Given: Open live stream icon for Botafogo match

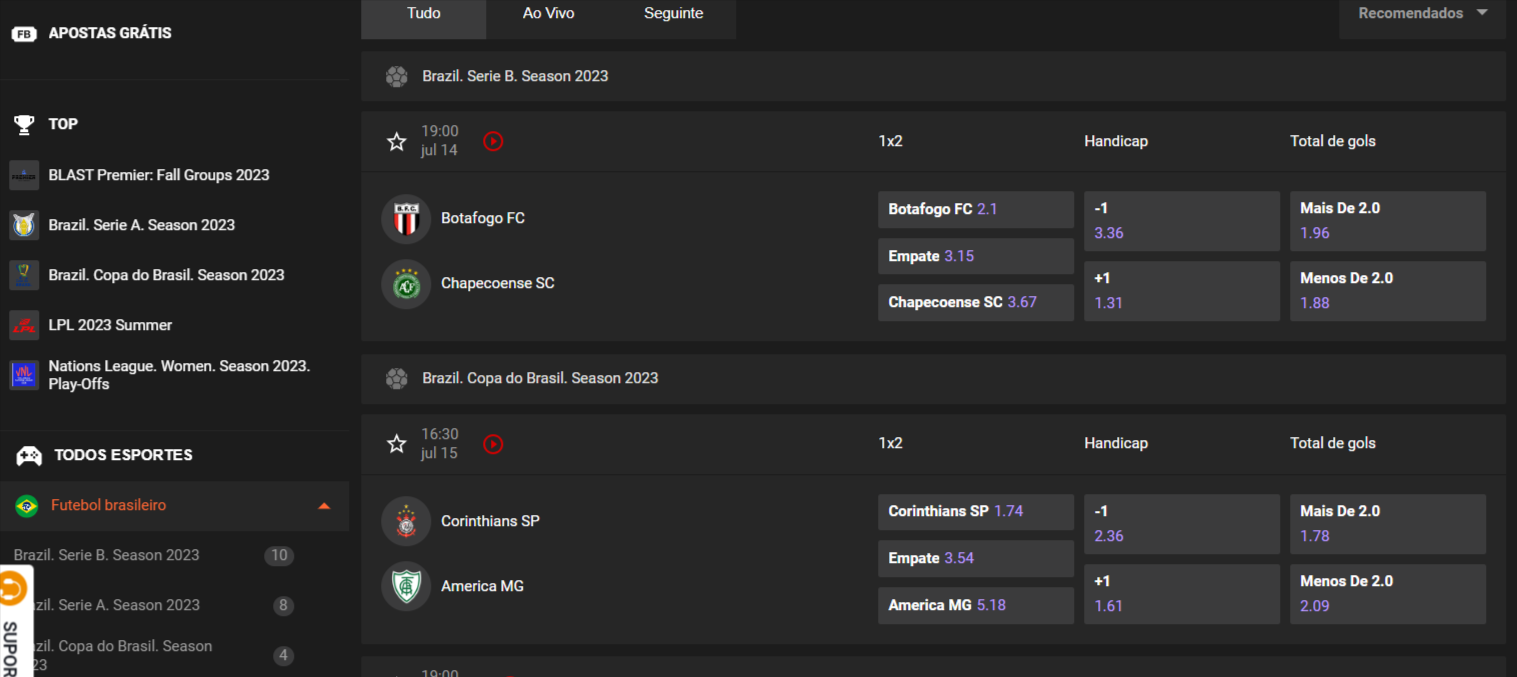Looking at the screenshot, I should coord(493,142).
